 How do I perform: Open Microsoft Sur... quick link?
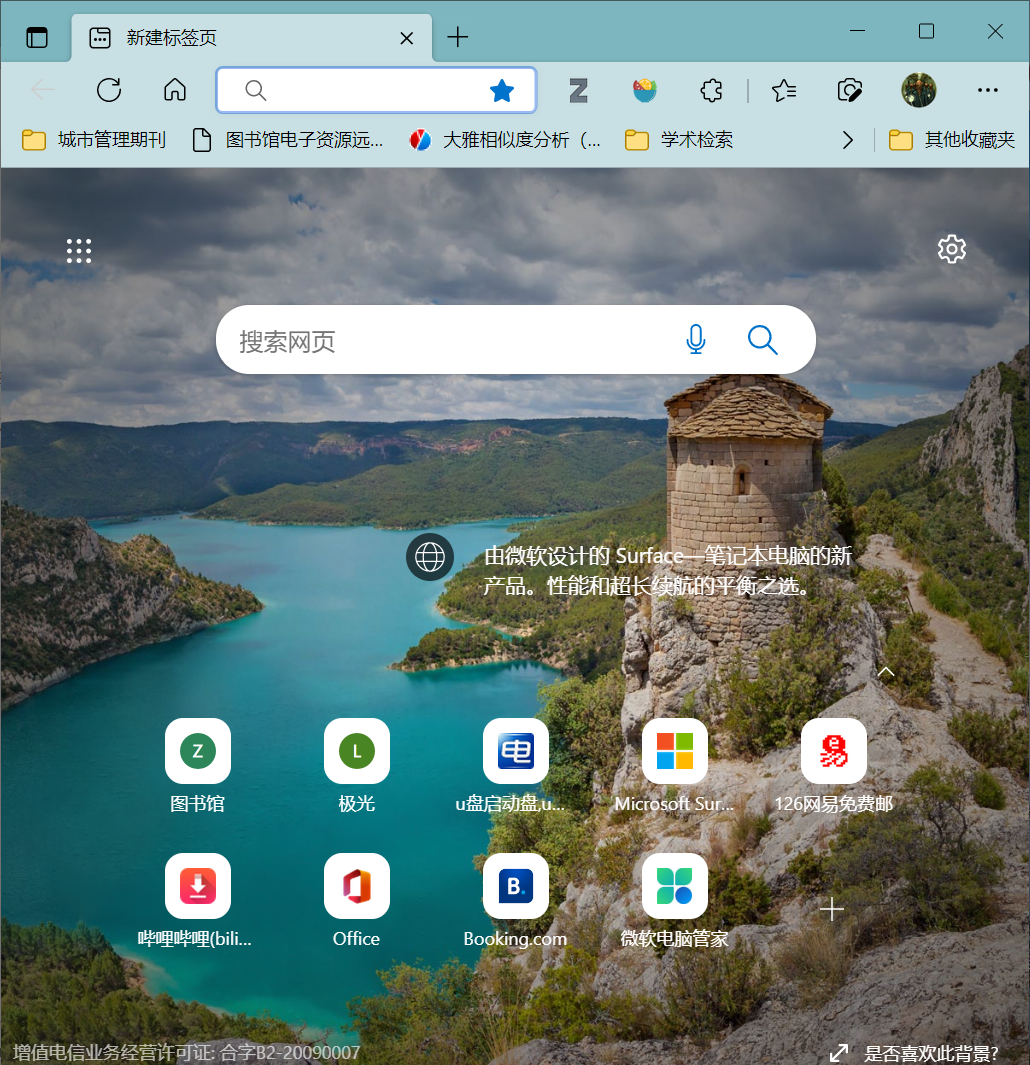pyautogui.click(x=675, y=765)
